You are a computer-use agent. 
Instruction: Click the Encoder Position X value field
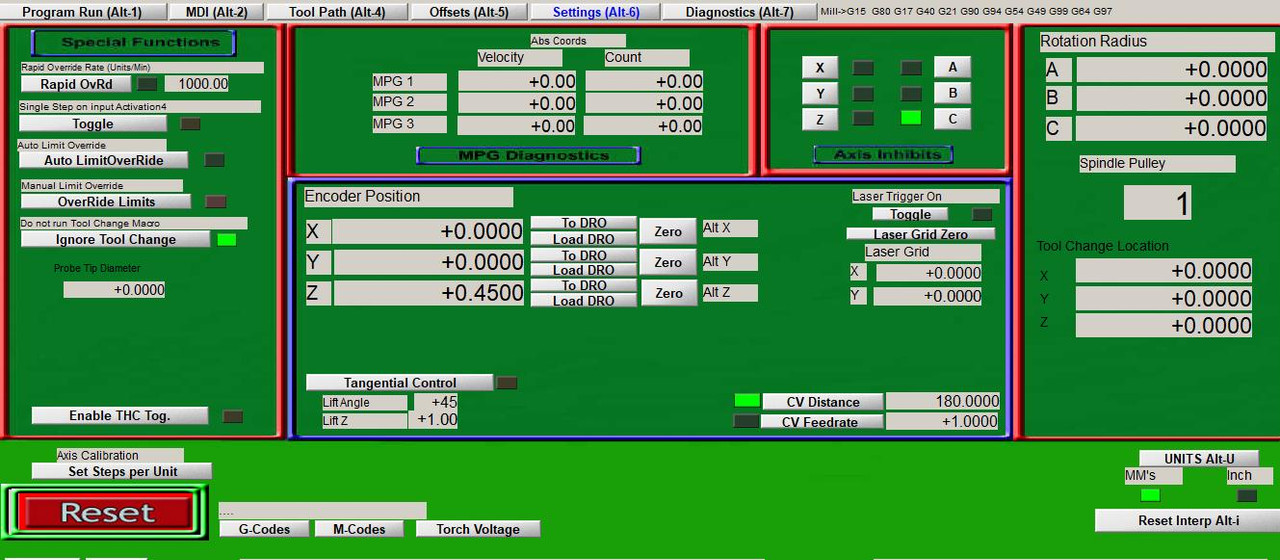click(428, 231)
